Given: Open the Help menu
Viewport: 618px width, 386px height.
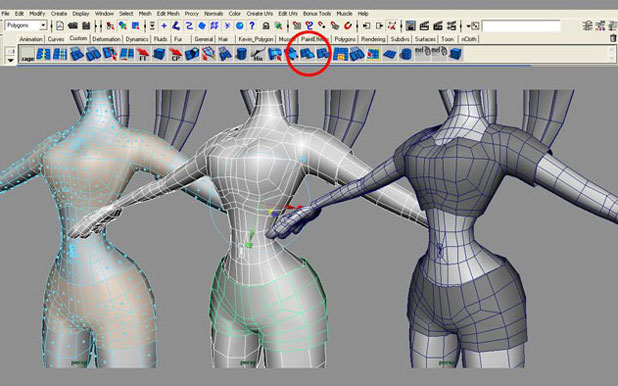Looking at the screenshot, I should (x=363, y=13).
